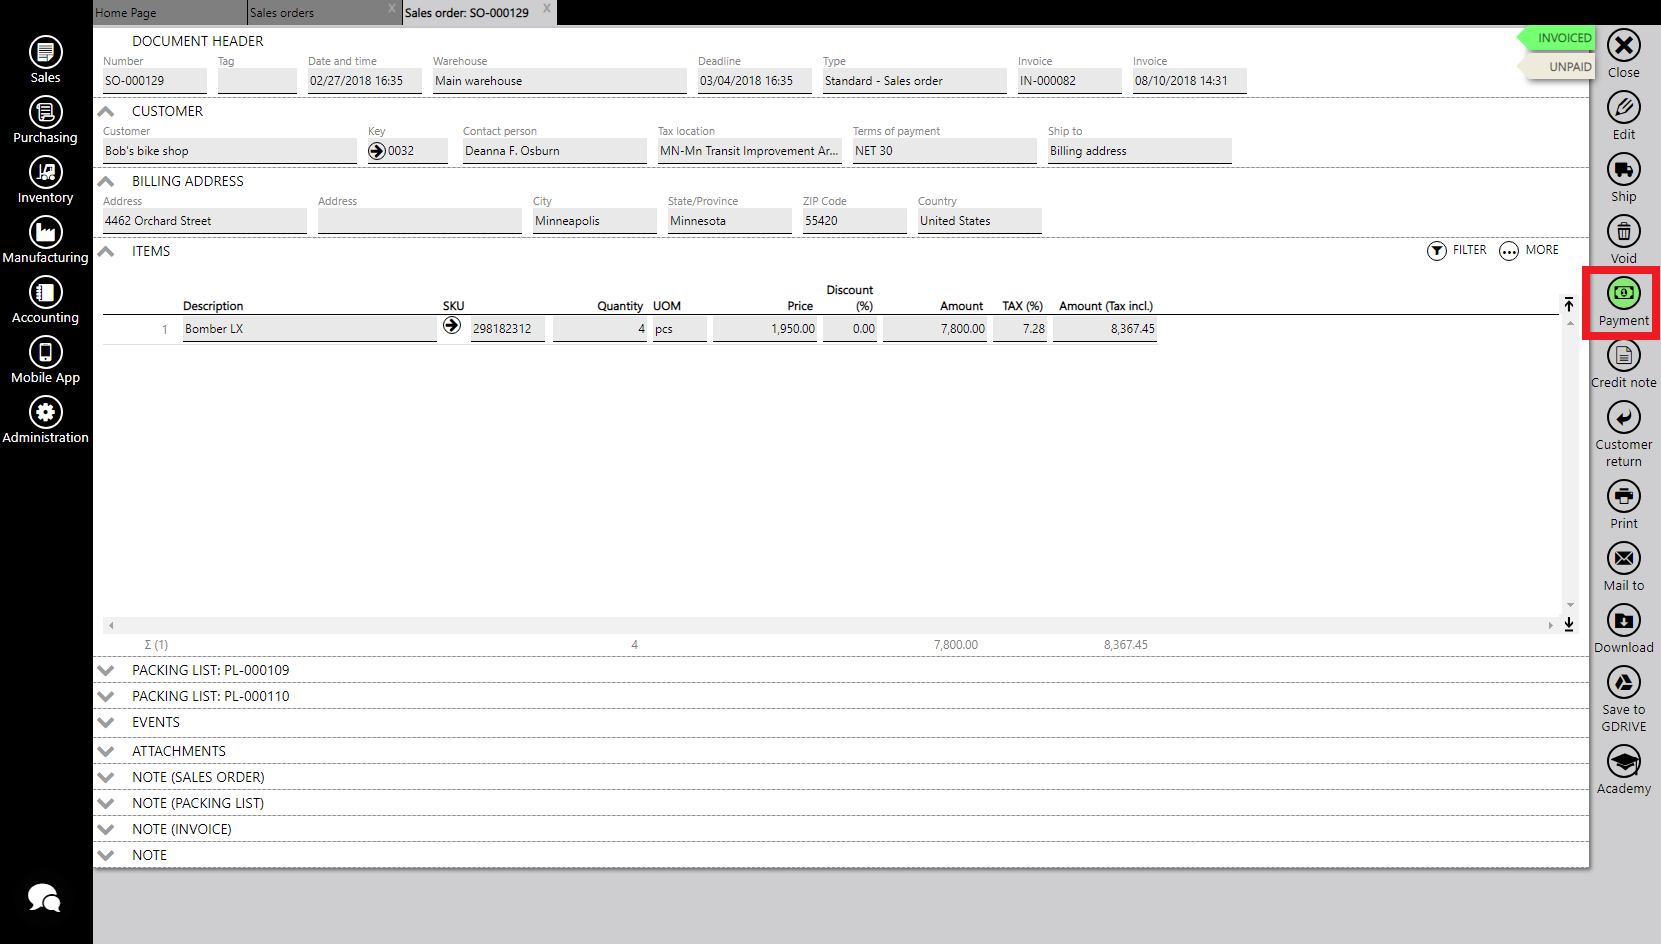Open the Customer return action

pyautogui.click(x=1623, y=418)
